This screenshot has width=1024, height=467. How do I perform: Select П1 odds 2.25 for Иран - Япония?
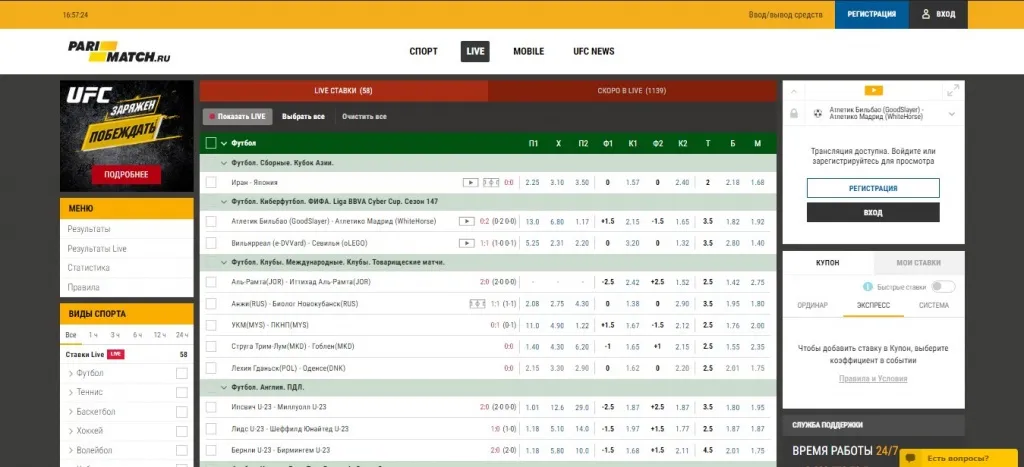[x=532, y=182]
